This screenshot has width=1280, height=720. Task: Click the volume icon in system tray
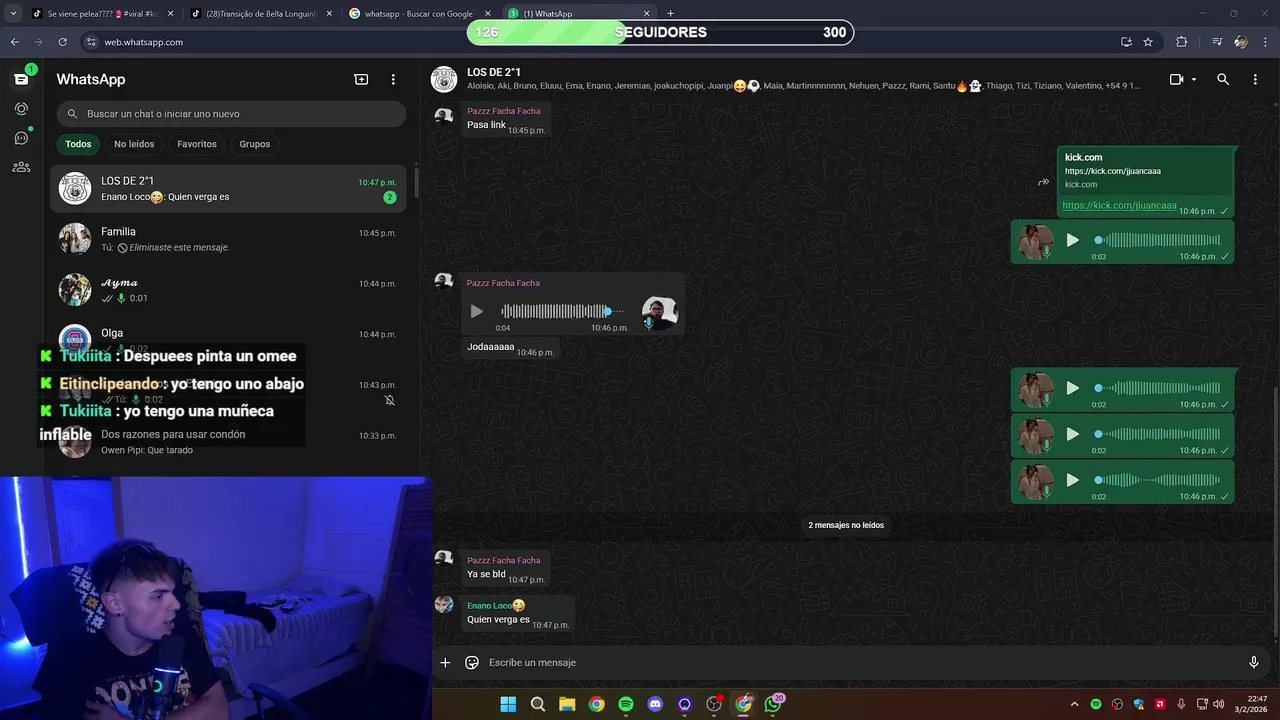coord(1218,704)
